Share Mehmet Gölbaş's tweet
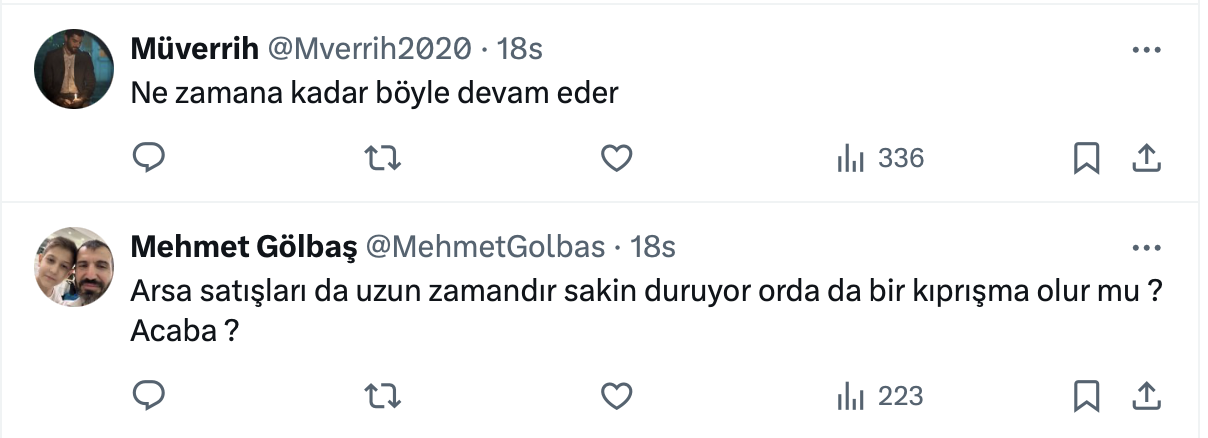1208x438 pixels. pyautogui.click(x=1145, y=396)
